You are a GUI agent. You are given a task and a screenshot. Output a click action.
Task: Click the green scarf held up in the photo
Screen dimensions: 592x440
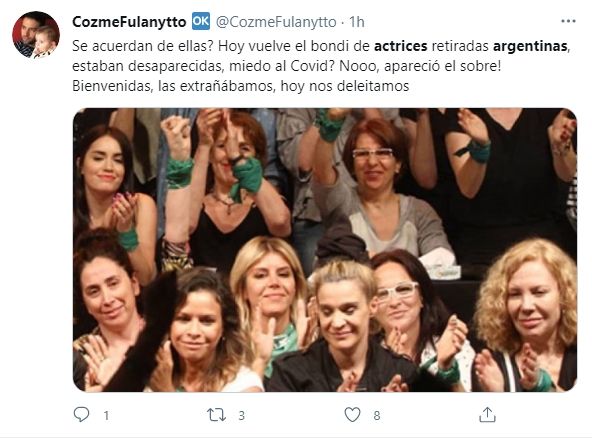(x=247, y=178)
